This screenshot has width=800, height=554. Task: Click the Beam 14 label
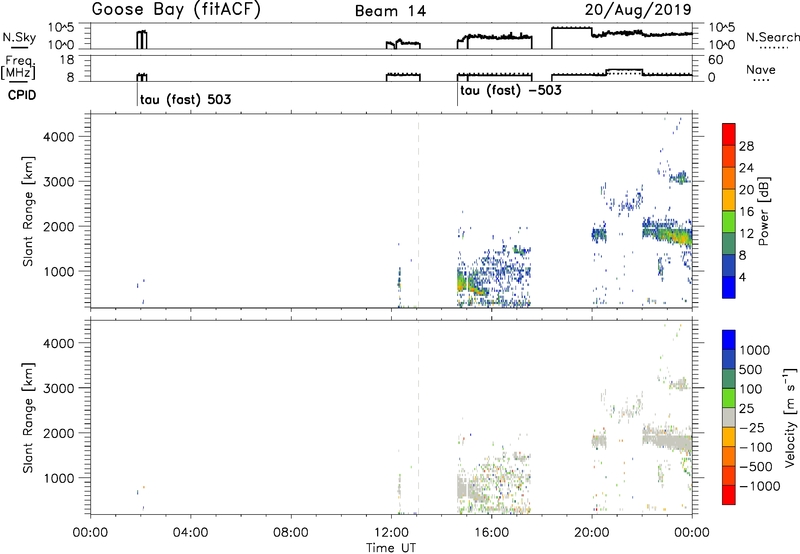coord(390,11)
